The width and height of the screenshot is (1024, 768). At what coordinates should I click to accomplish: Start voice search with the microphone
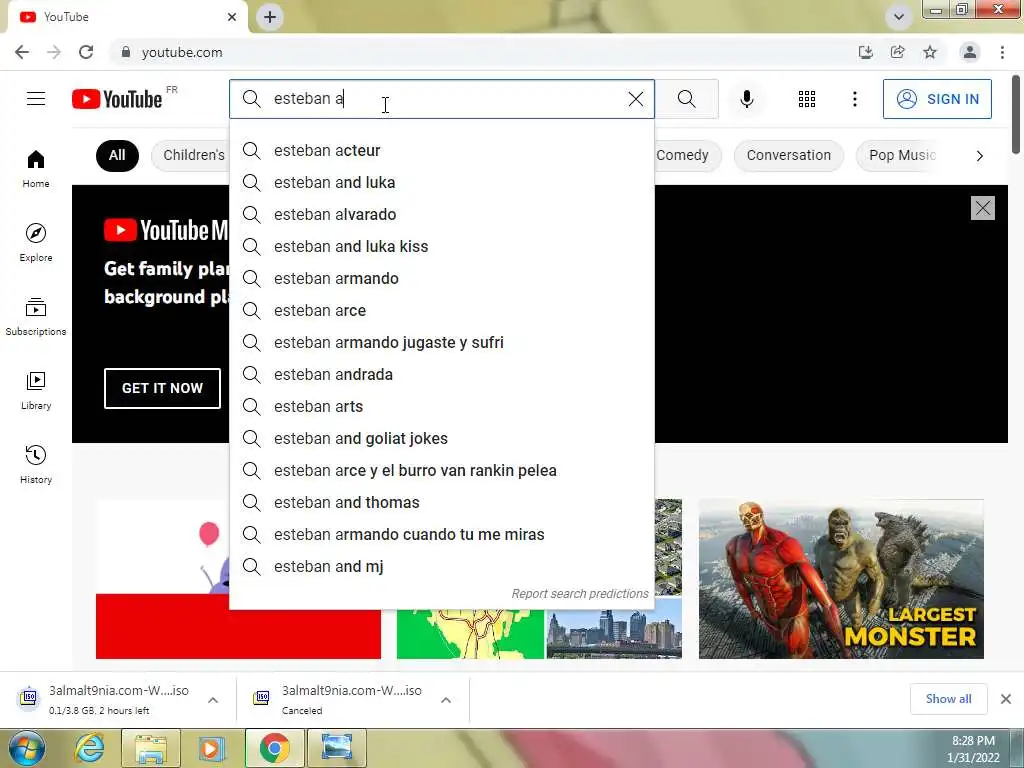(x=747, y=99)
